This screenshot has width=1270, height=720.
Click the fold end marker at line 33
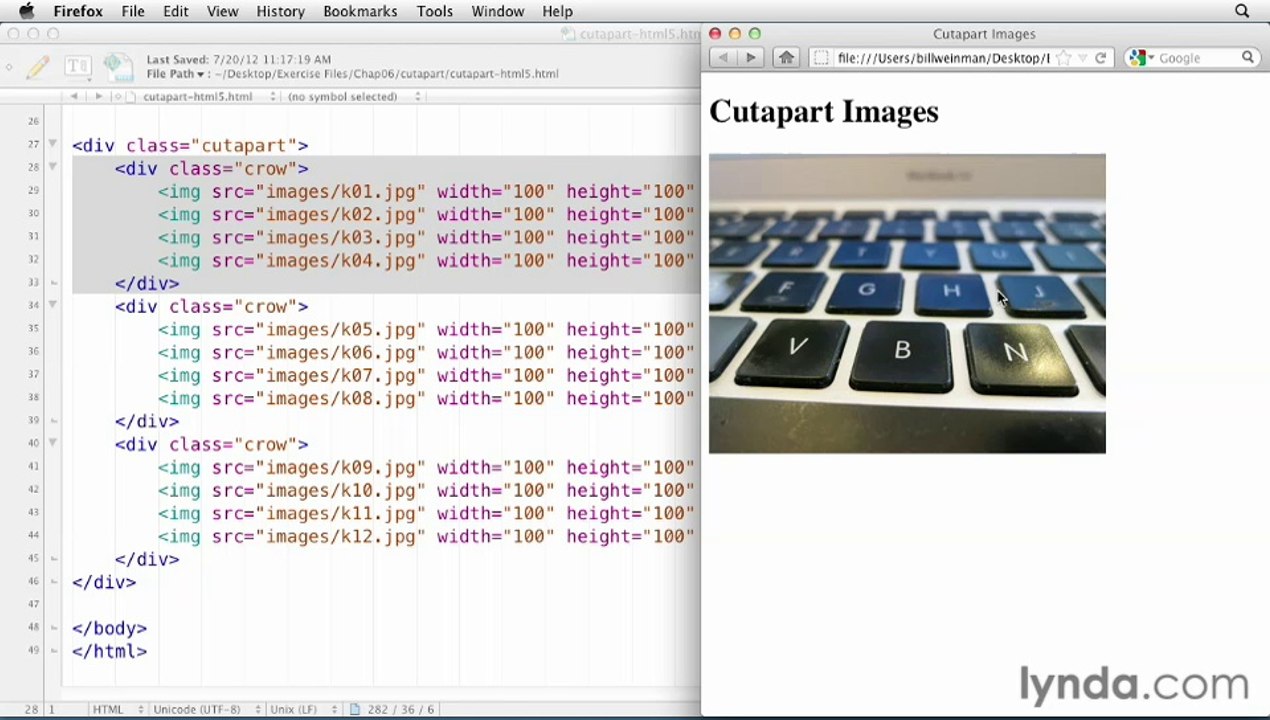[x=53, y=283]
